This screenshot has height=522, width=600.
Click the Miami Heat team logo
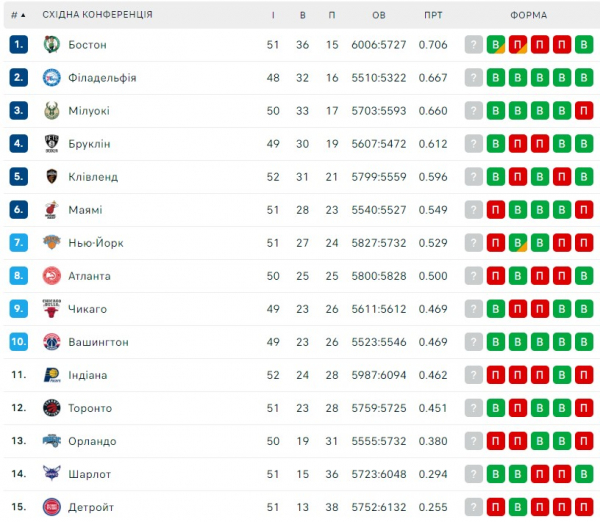52,210
